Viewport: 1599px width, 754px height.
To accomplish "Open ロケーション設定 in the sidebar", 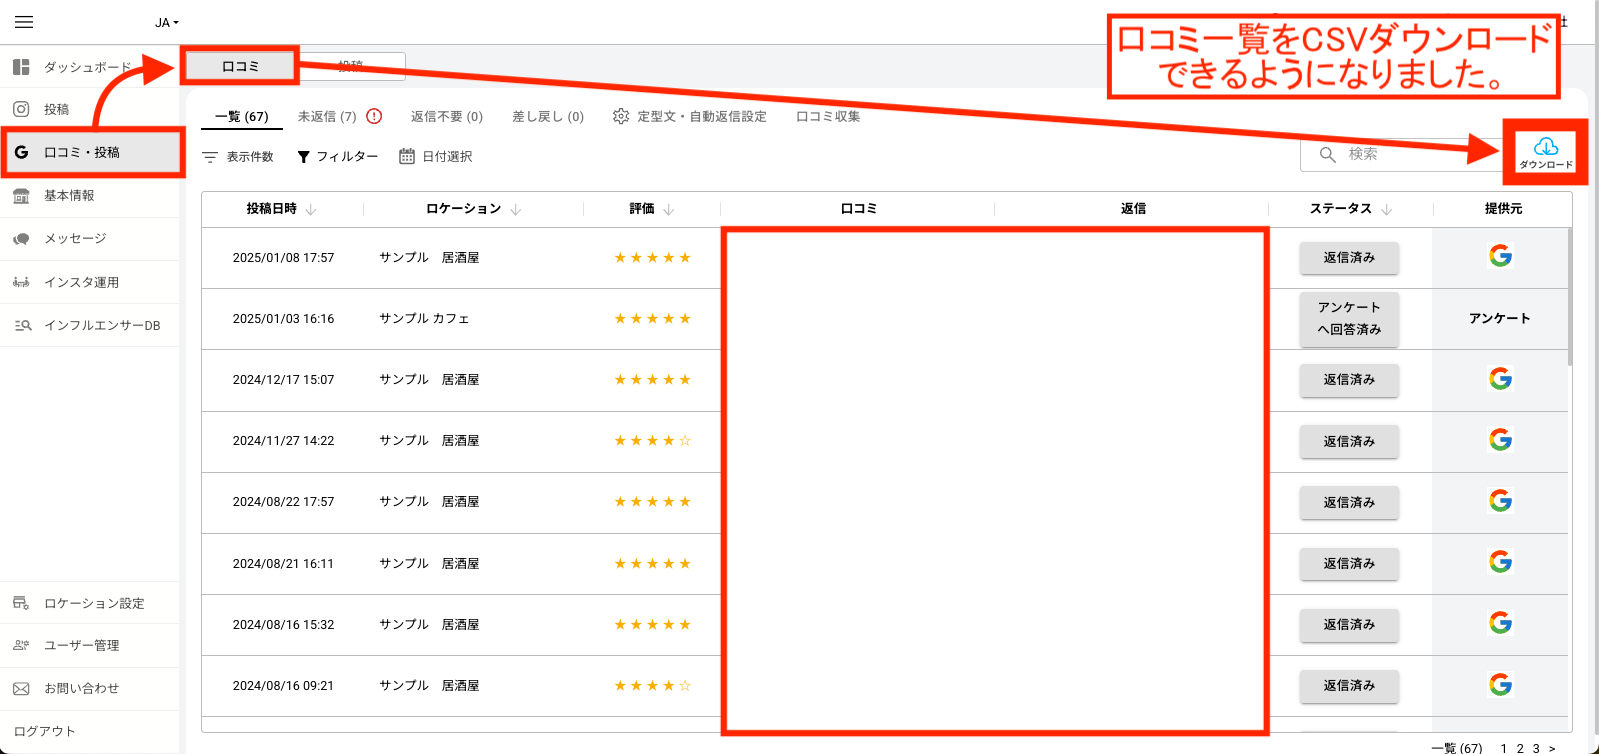I will click(93, 603).
